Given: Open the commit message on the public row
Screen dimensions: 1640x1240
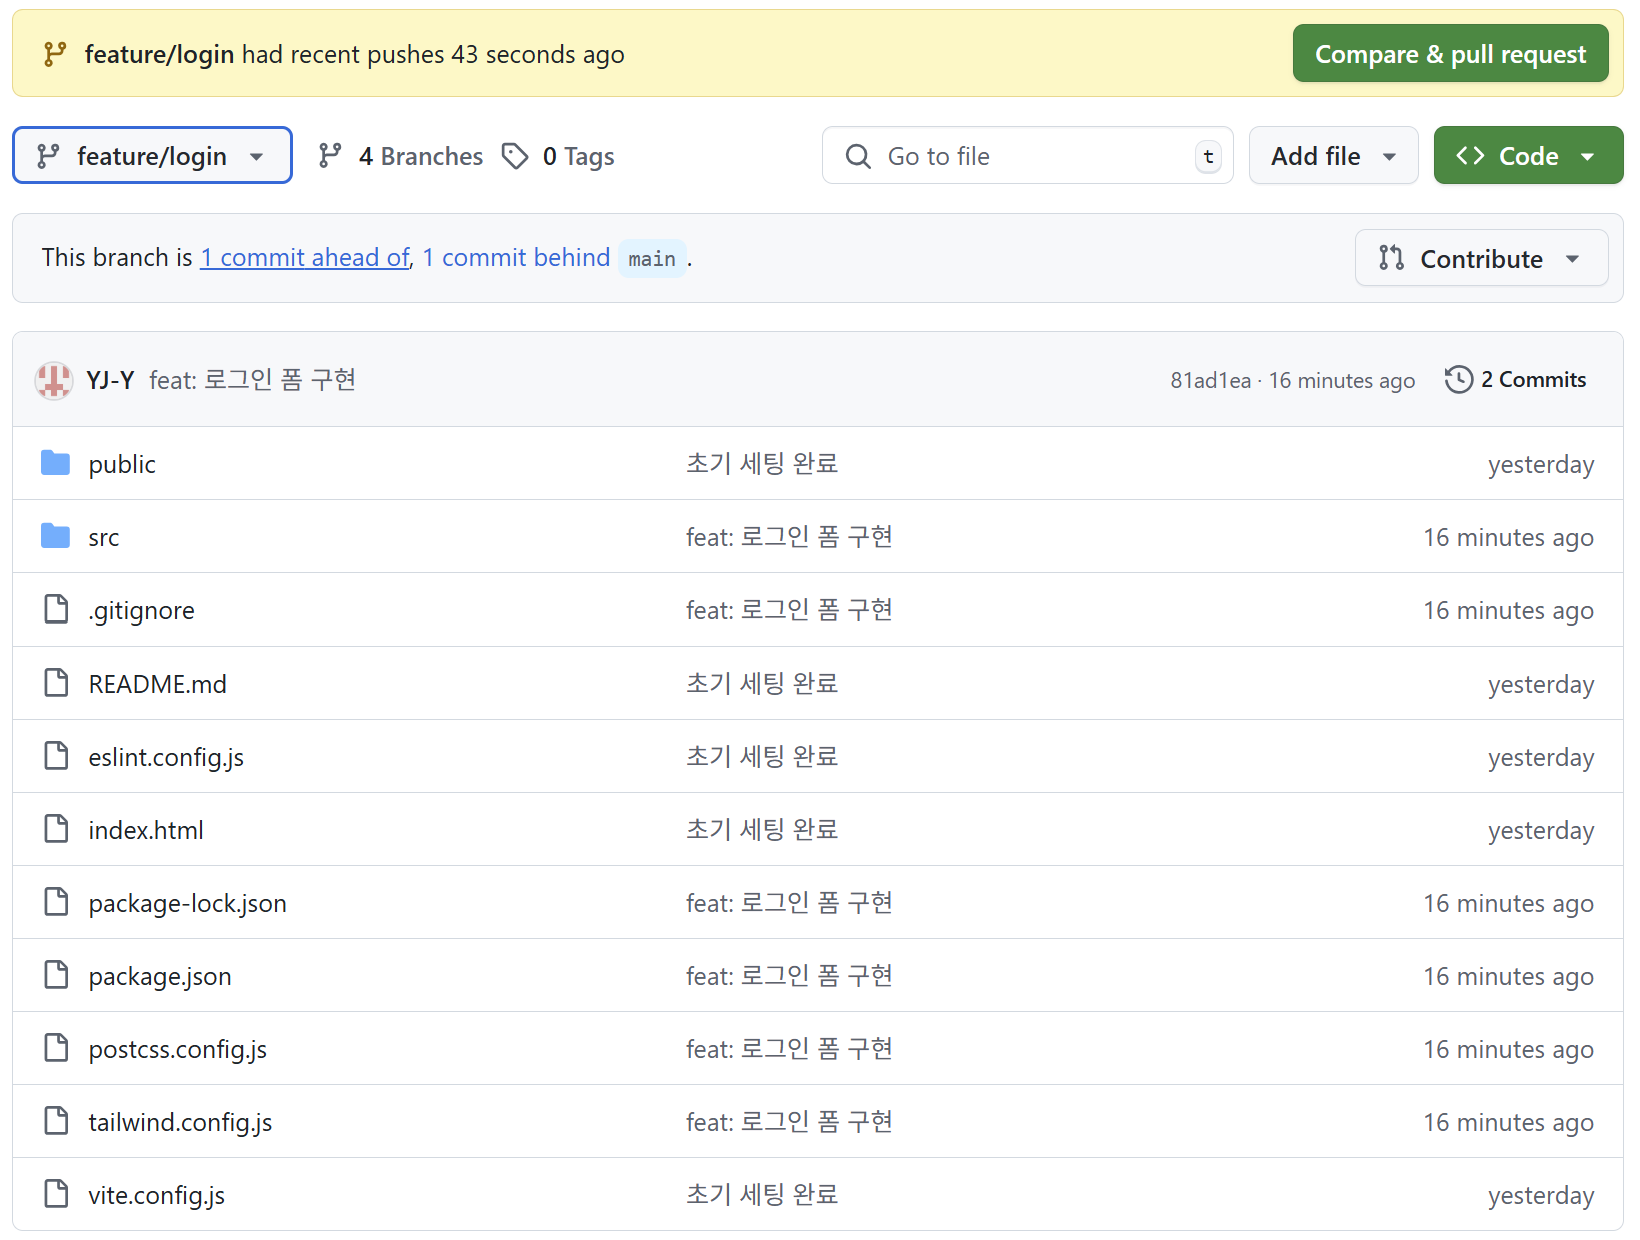Looking at the screenshot, I should [762, 463].
